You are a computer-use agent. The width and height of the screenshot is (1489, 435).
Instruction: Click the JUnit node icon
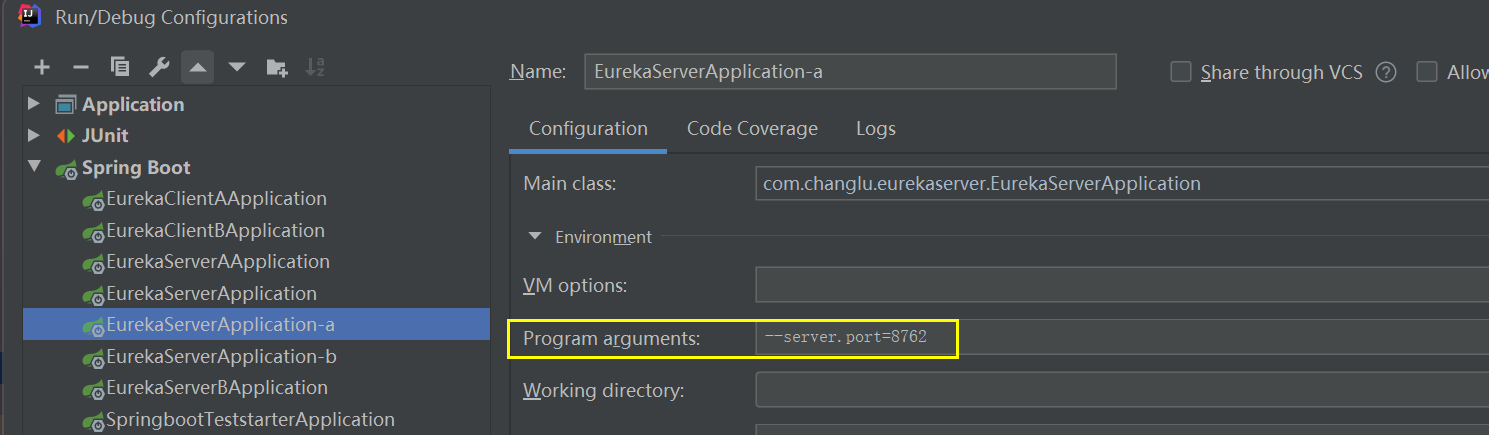click(66, 135)
